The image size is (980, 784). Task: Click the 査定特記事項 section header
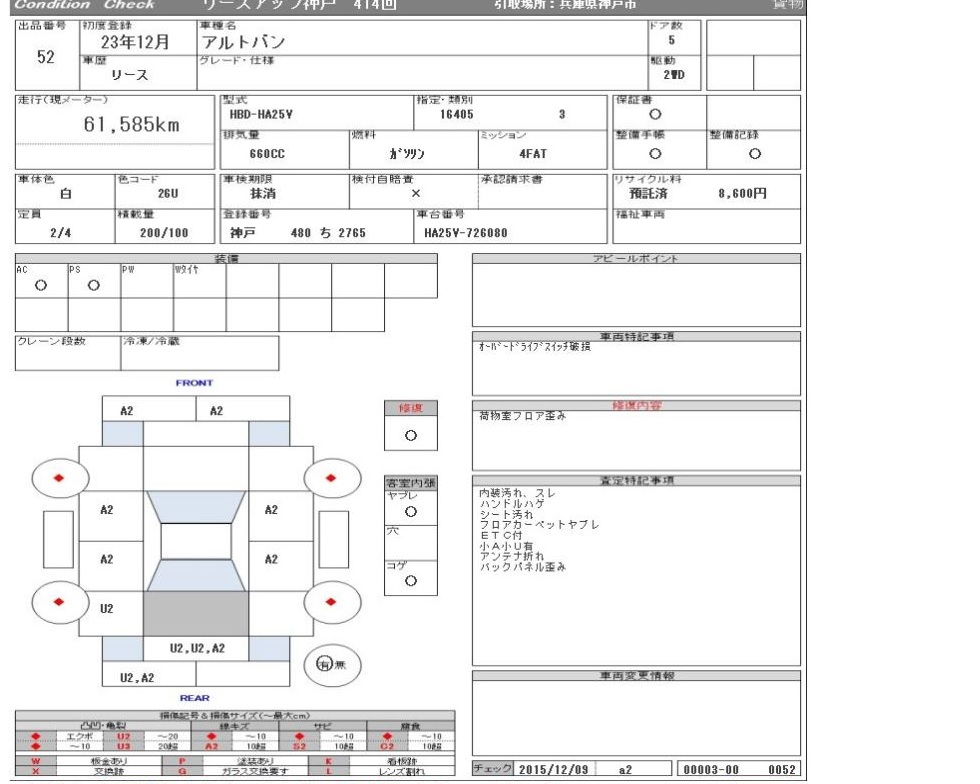click(636, 481)
